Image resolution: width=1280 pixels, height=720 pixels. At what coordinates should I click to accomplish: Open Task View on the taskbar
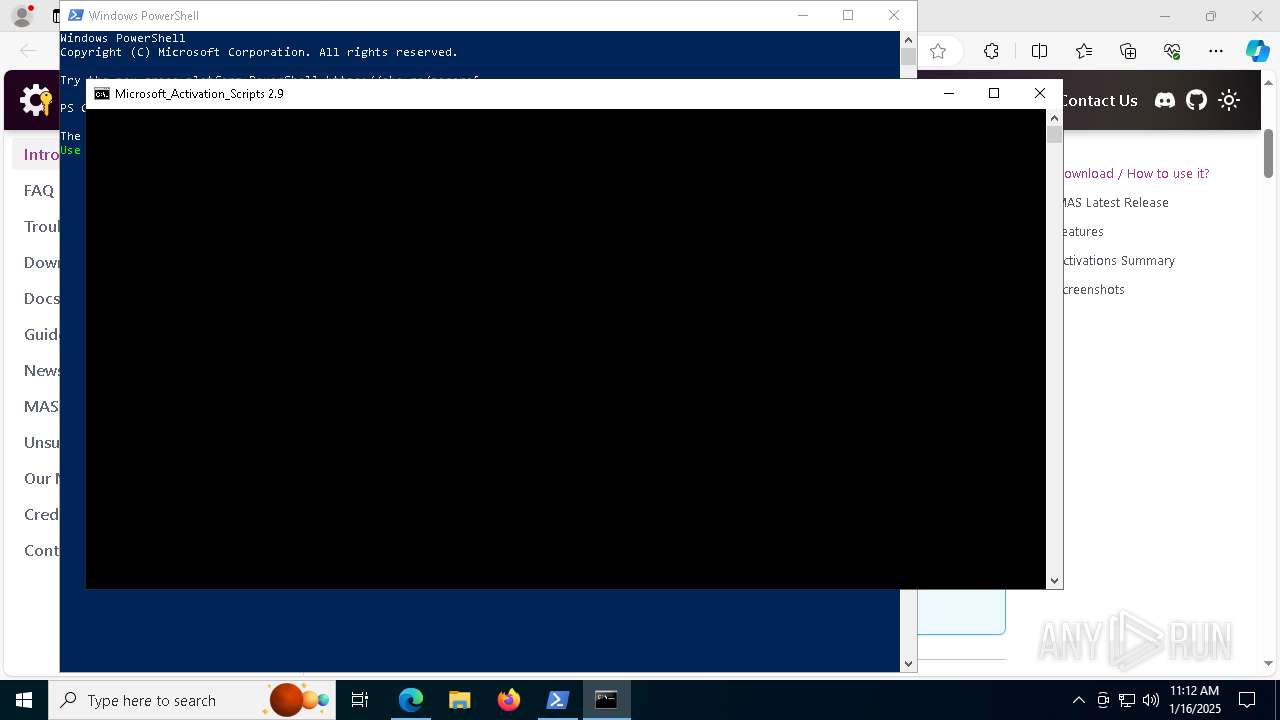click(360, 700)
